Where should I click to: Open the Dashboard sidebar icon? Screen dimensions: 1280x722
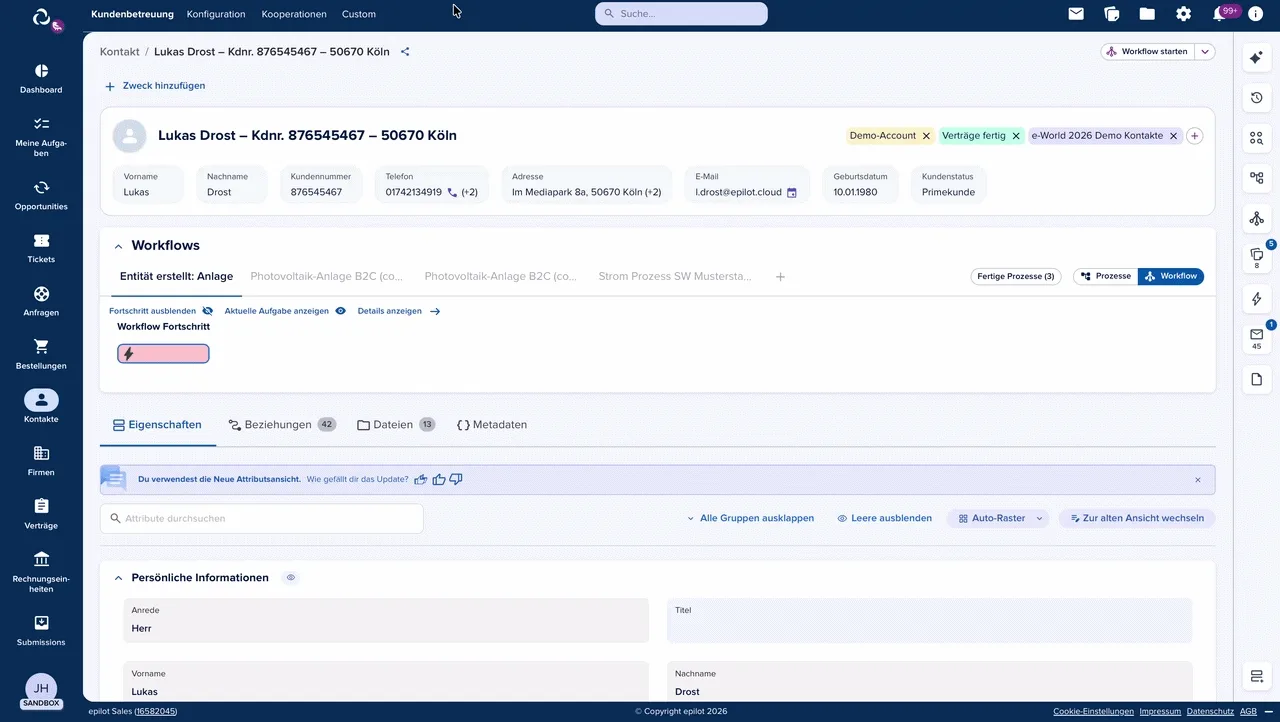pyautogui.click(x=41, y=71)
